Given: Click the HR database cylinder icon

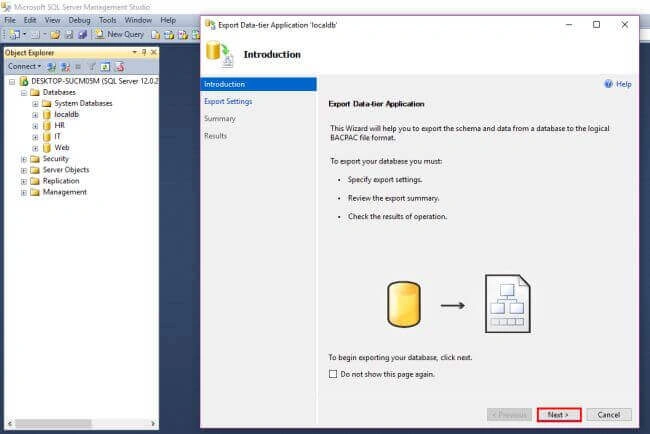Looking at the screenshot, I should click(47, 126).
